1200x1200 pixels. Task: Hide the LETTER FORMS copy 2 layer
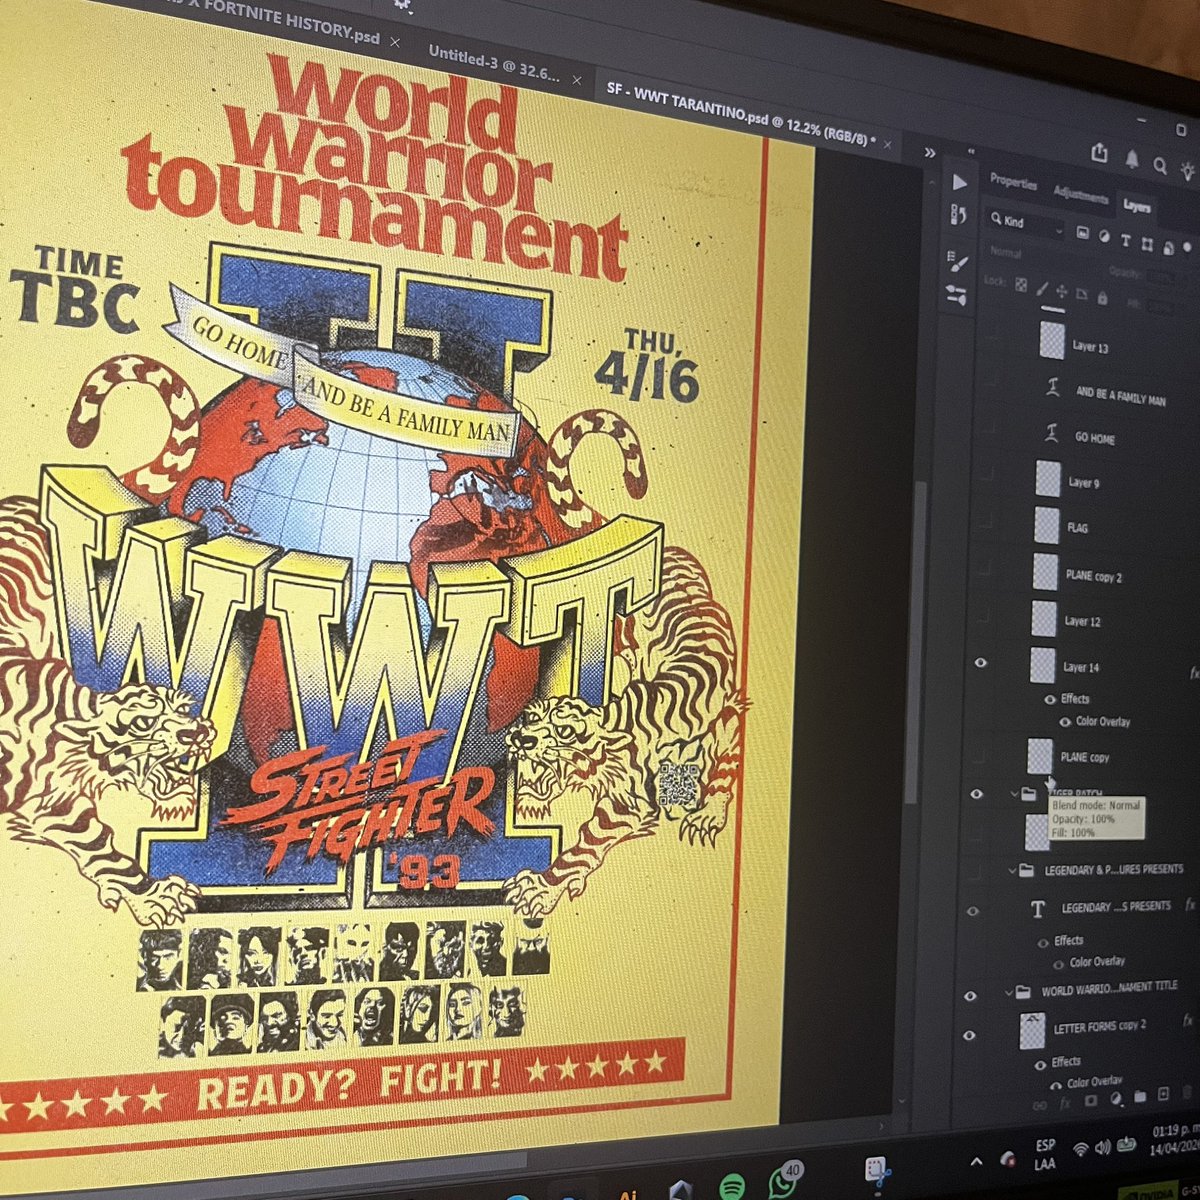click(x=969, y=1035)
